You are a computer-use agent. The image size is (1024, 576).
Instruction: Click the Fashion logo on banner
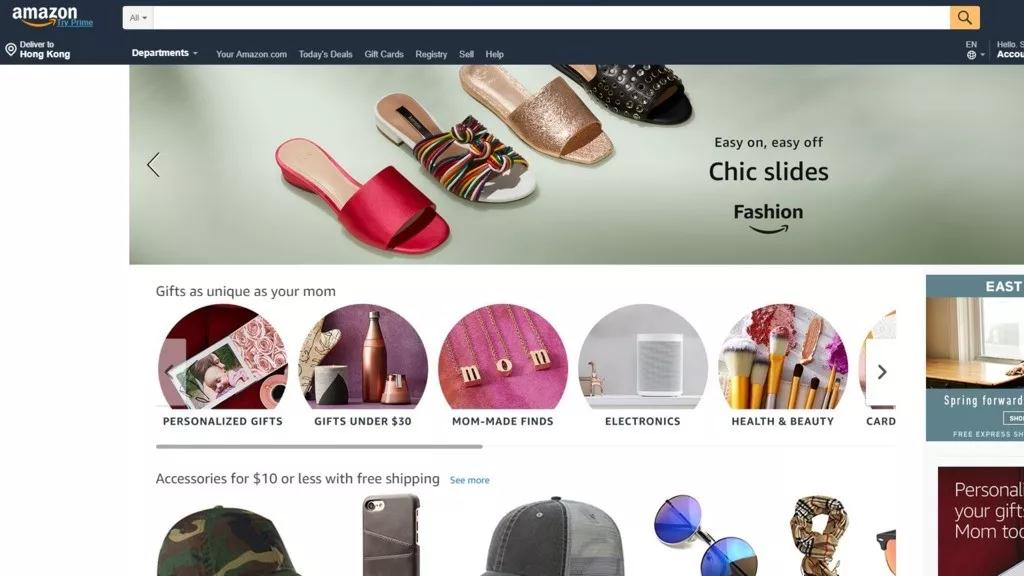768,218
